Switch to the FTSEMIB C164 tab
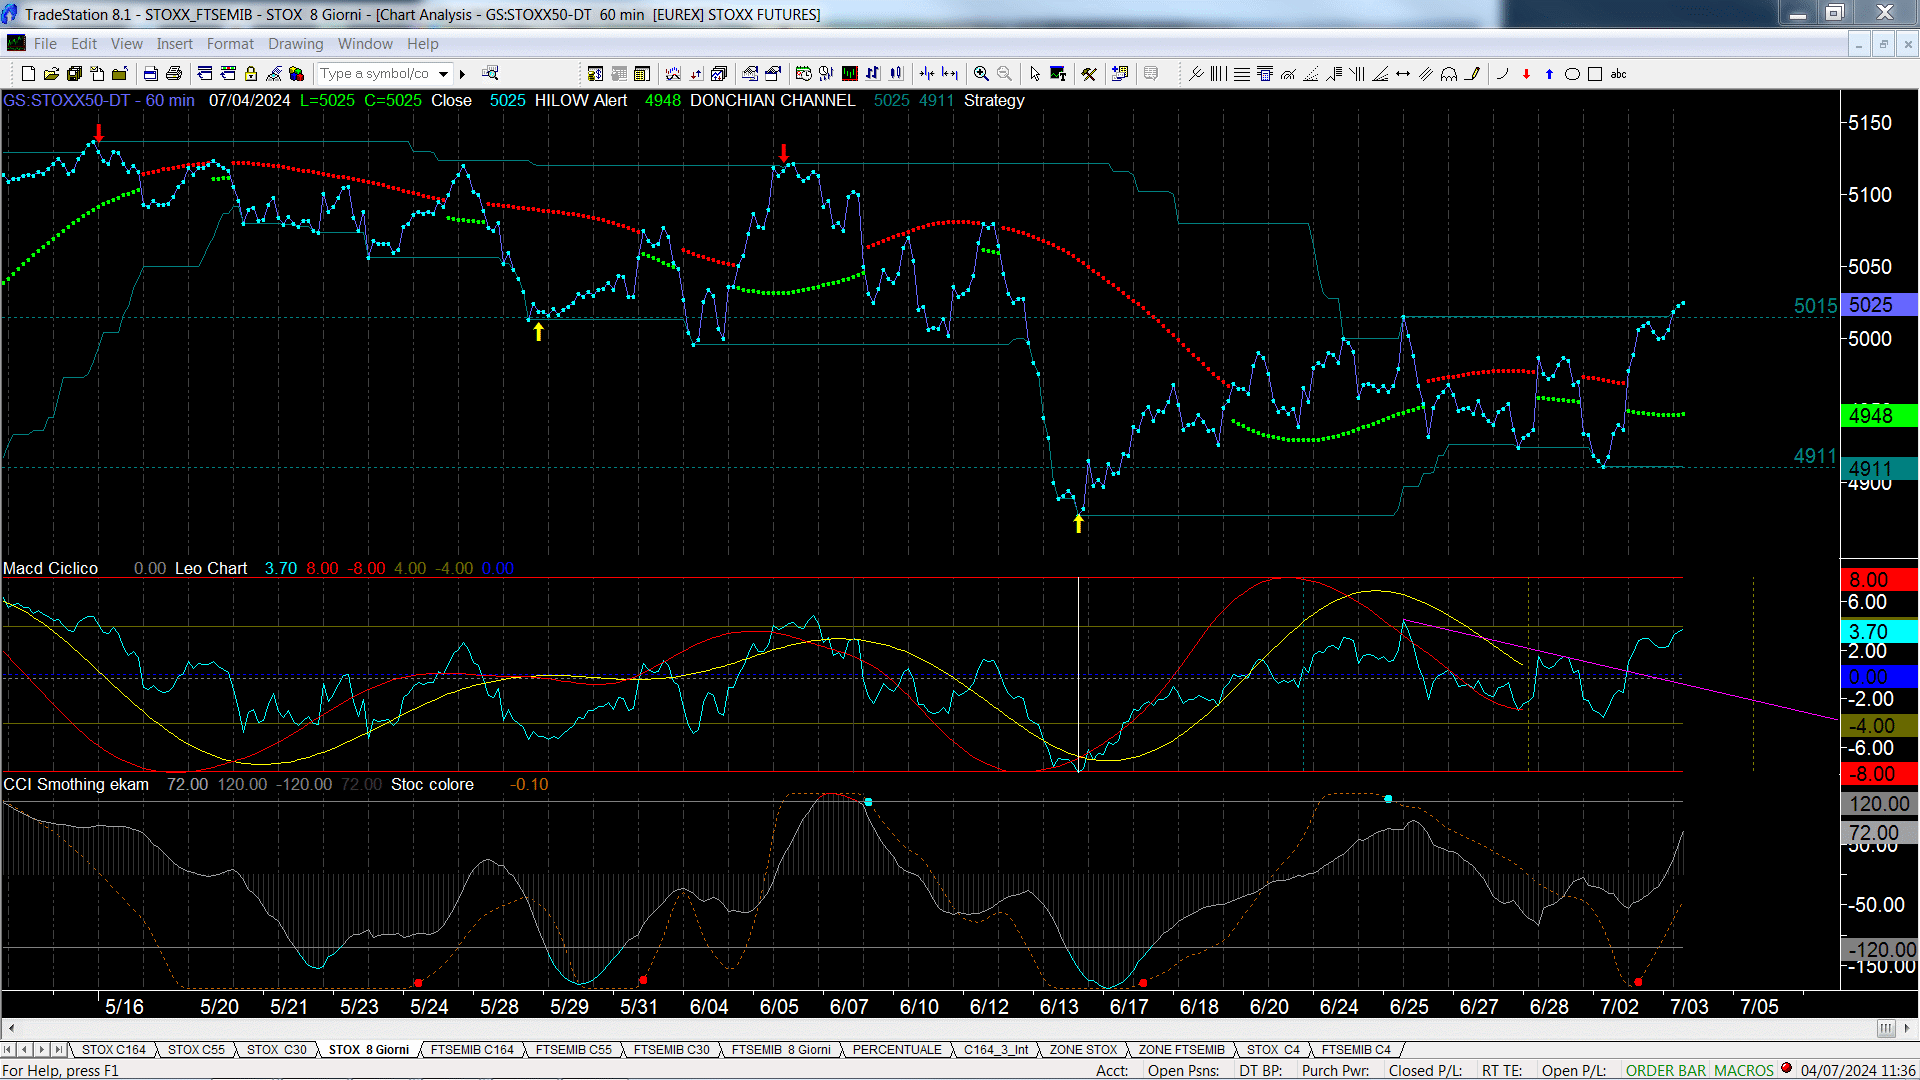The width and height of the screenshot is (1920, 1080). click(x=472, y=1049)
